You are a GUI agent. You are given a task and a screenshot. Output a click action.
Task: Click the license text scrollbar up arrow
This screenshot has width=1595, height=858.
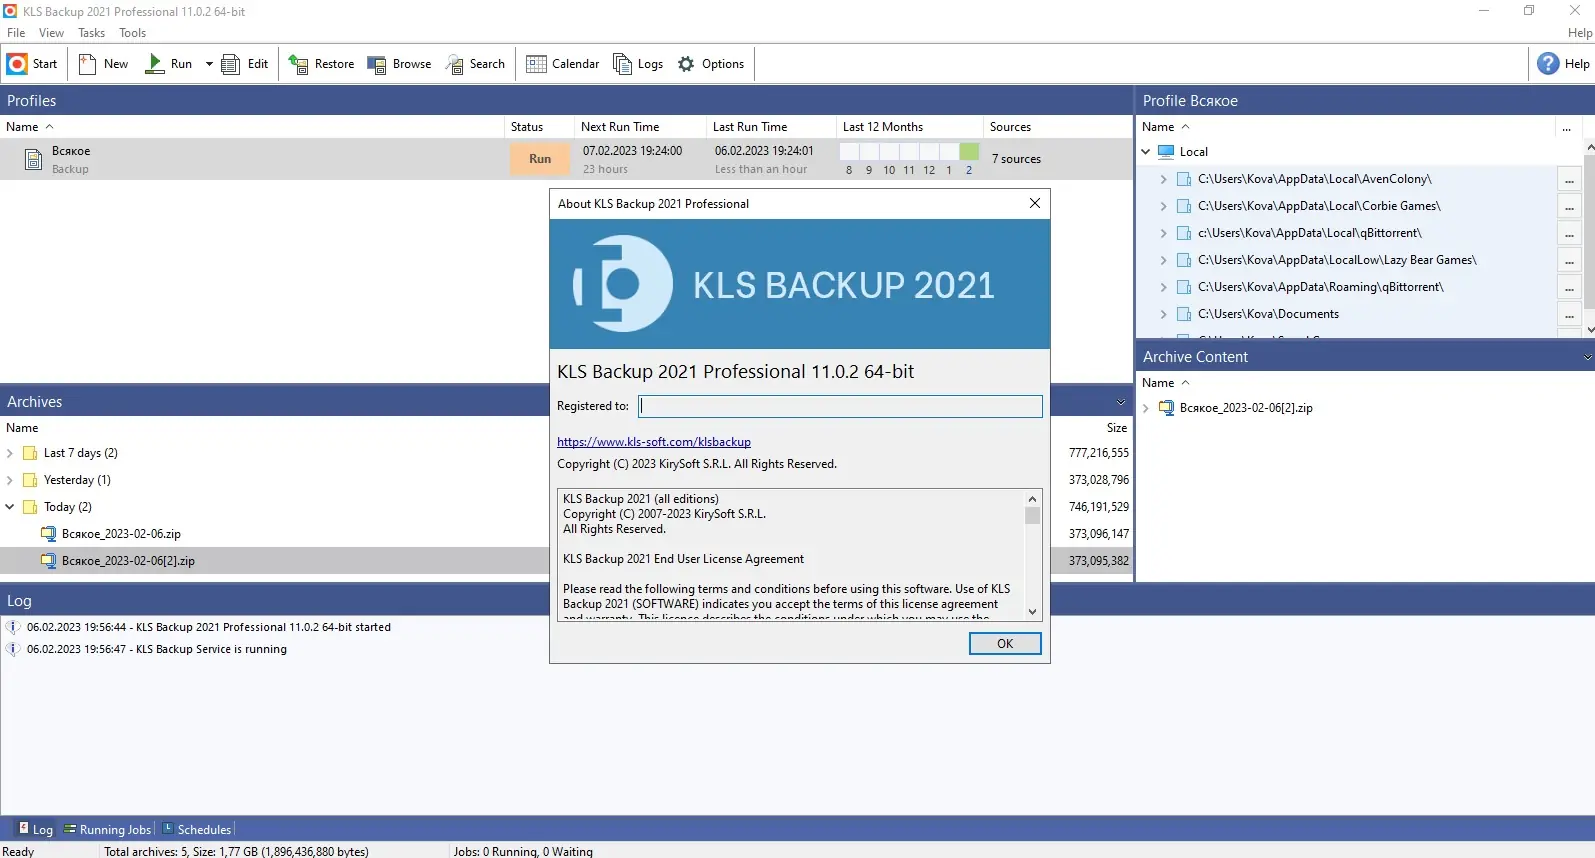(1032, 498)
